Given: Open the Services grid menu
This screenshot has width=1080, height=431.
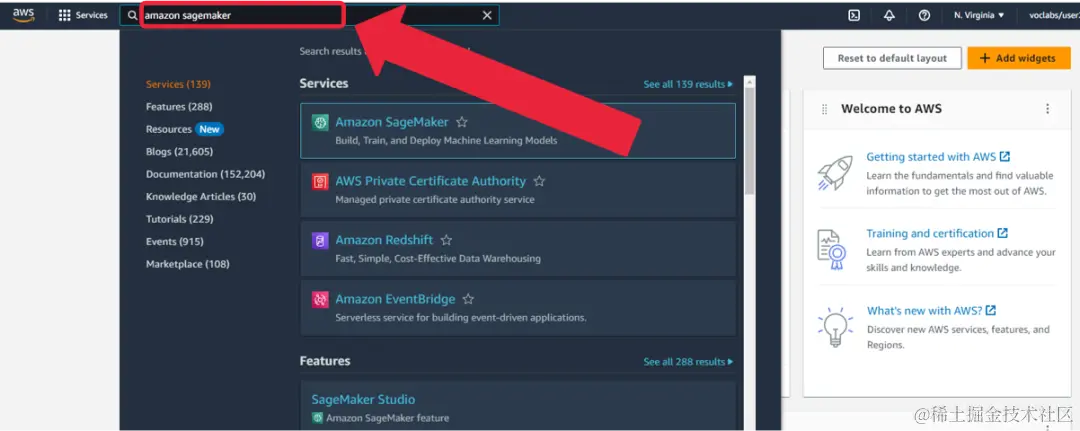Looking at the screenshot, I should [65, 15].
